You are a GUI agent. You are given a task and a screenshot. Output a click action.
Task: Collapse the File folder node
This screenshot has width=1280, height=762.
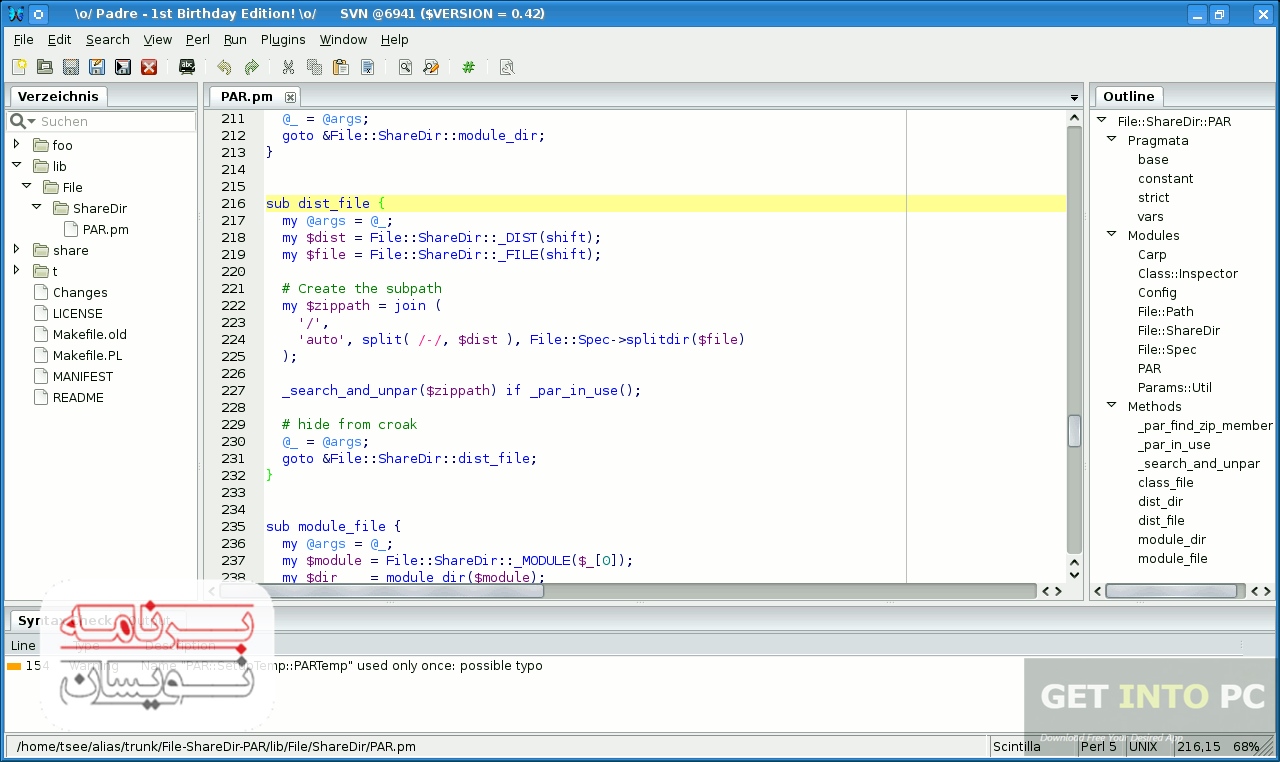pos(26,186)
